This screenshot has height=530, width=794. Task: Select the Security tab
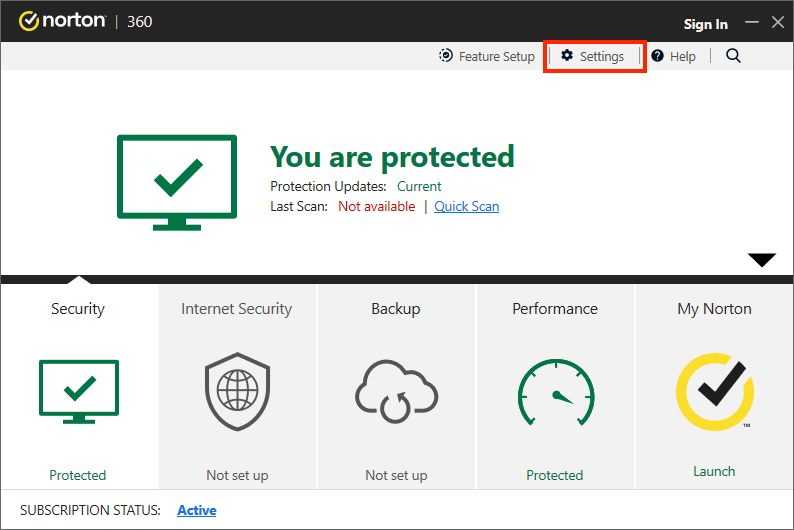pos(78,309)
